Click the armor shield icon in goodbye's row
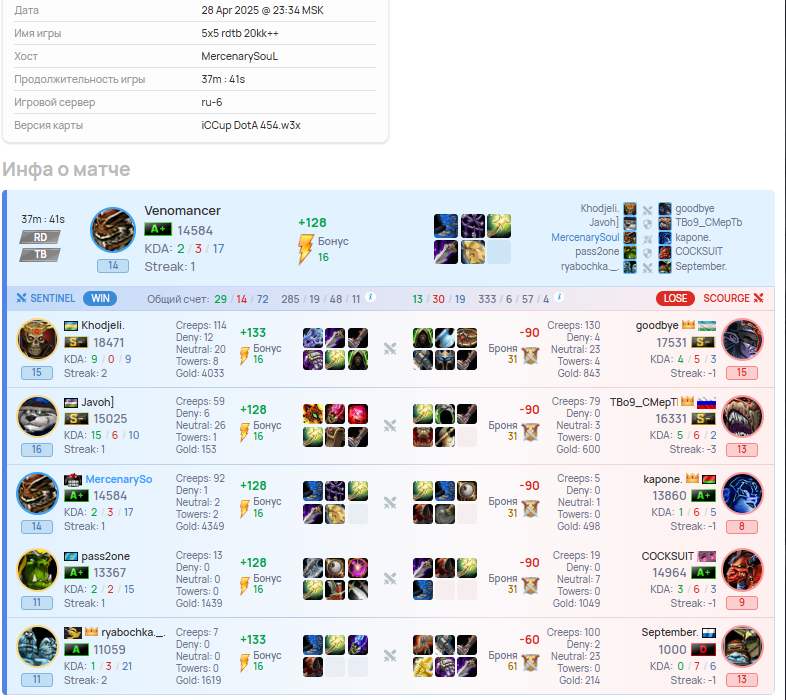Viewport: 786px width, 700px height. 530,355
